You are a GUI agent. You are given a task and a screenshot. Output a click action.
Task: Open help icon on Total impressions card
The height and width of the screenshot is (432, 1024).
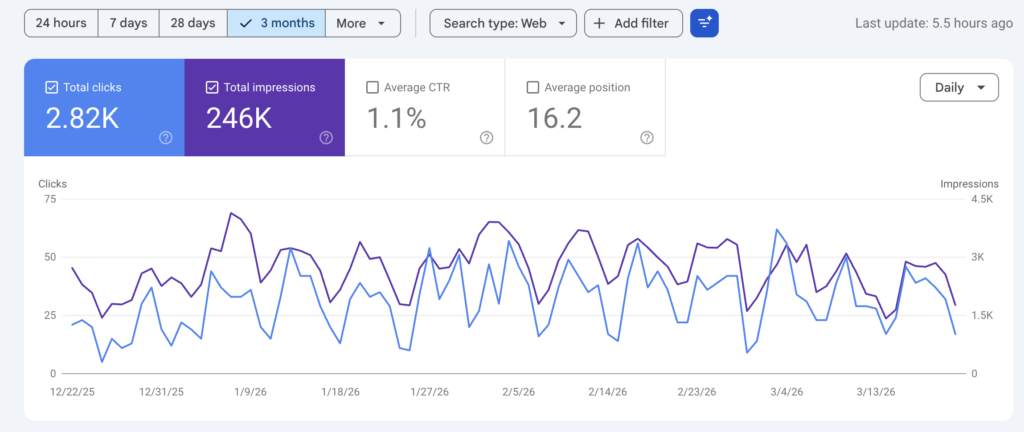point(326,138)
